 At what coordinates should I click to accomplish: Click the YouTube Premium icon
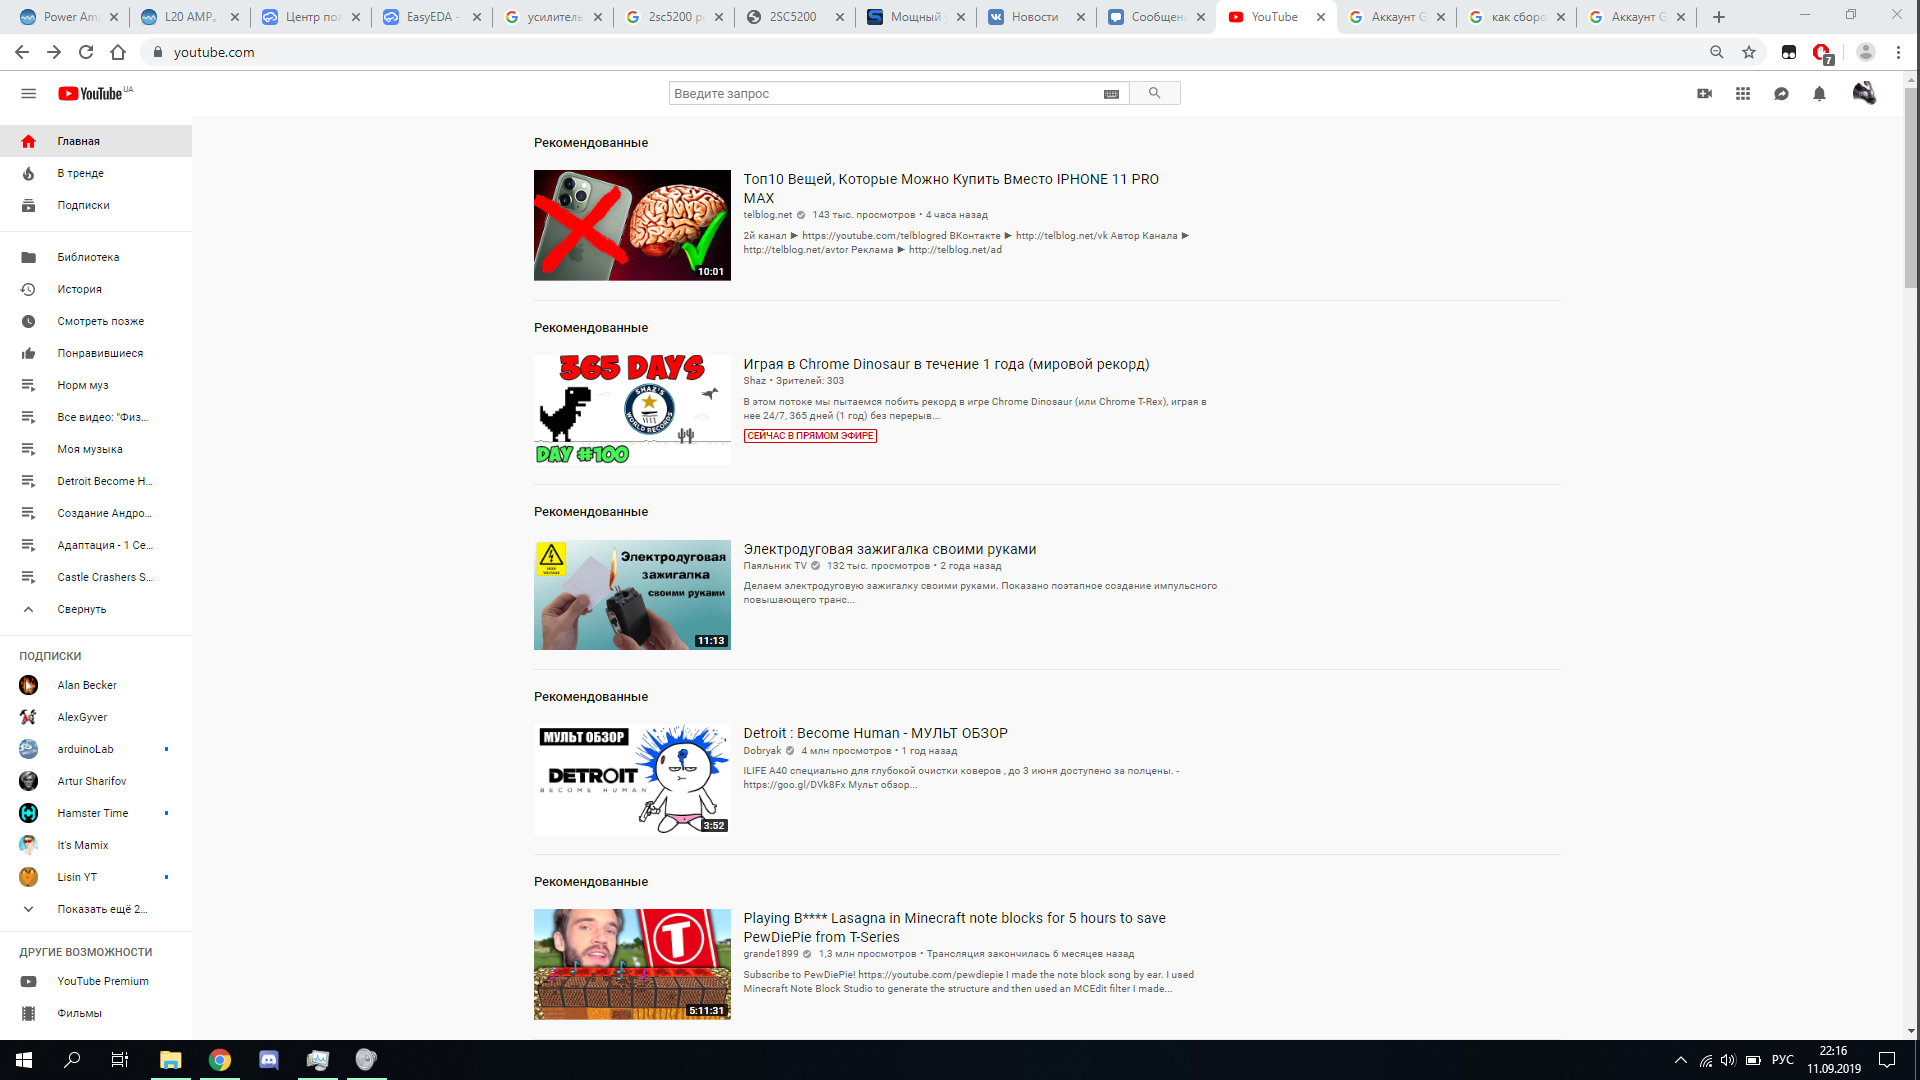click(x=28, y=981)
